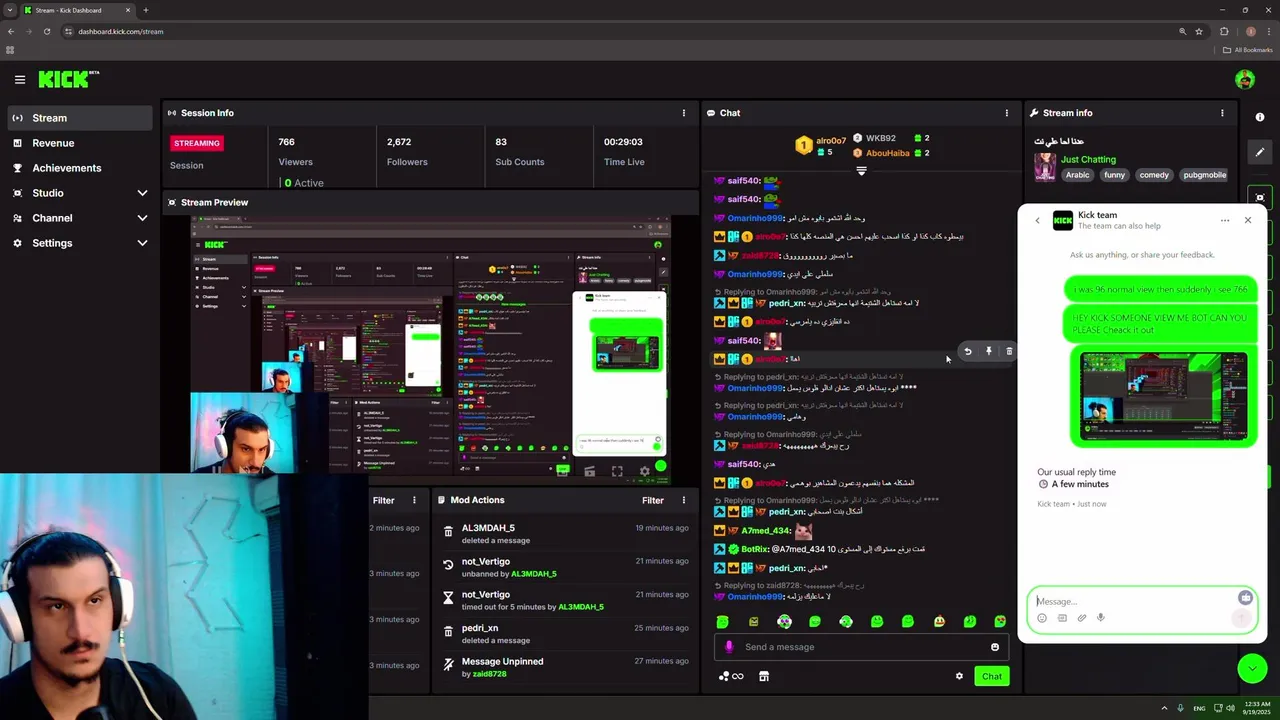Viewport: 1280px width, 720px height.
Task: Collapse the chat leaderboard arrow
Action: [861, 171]
